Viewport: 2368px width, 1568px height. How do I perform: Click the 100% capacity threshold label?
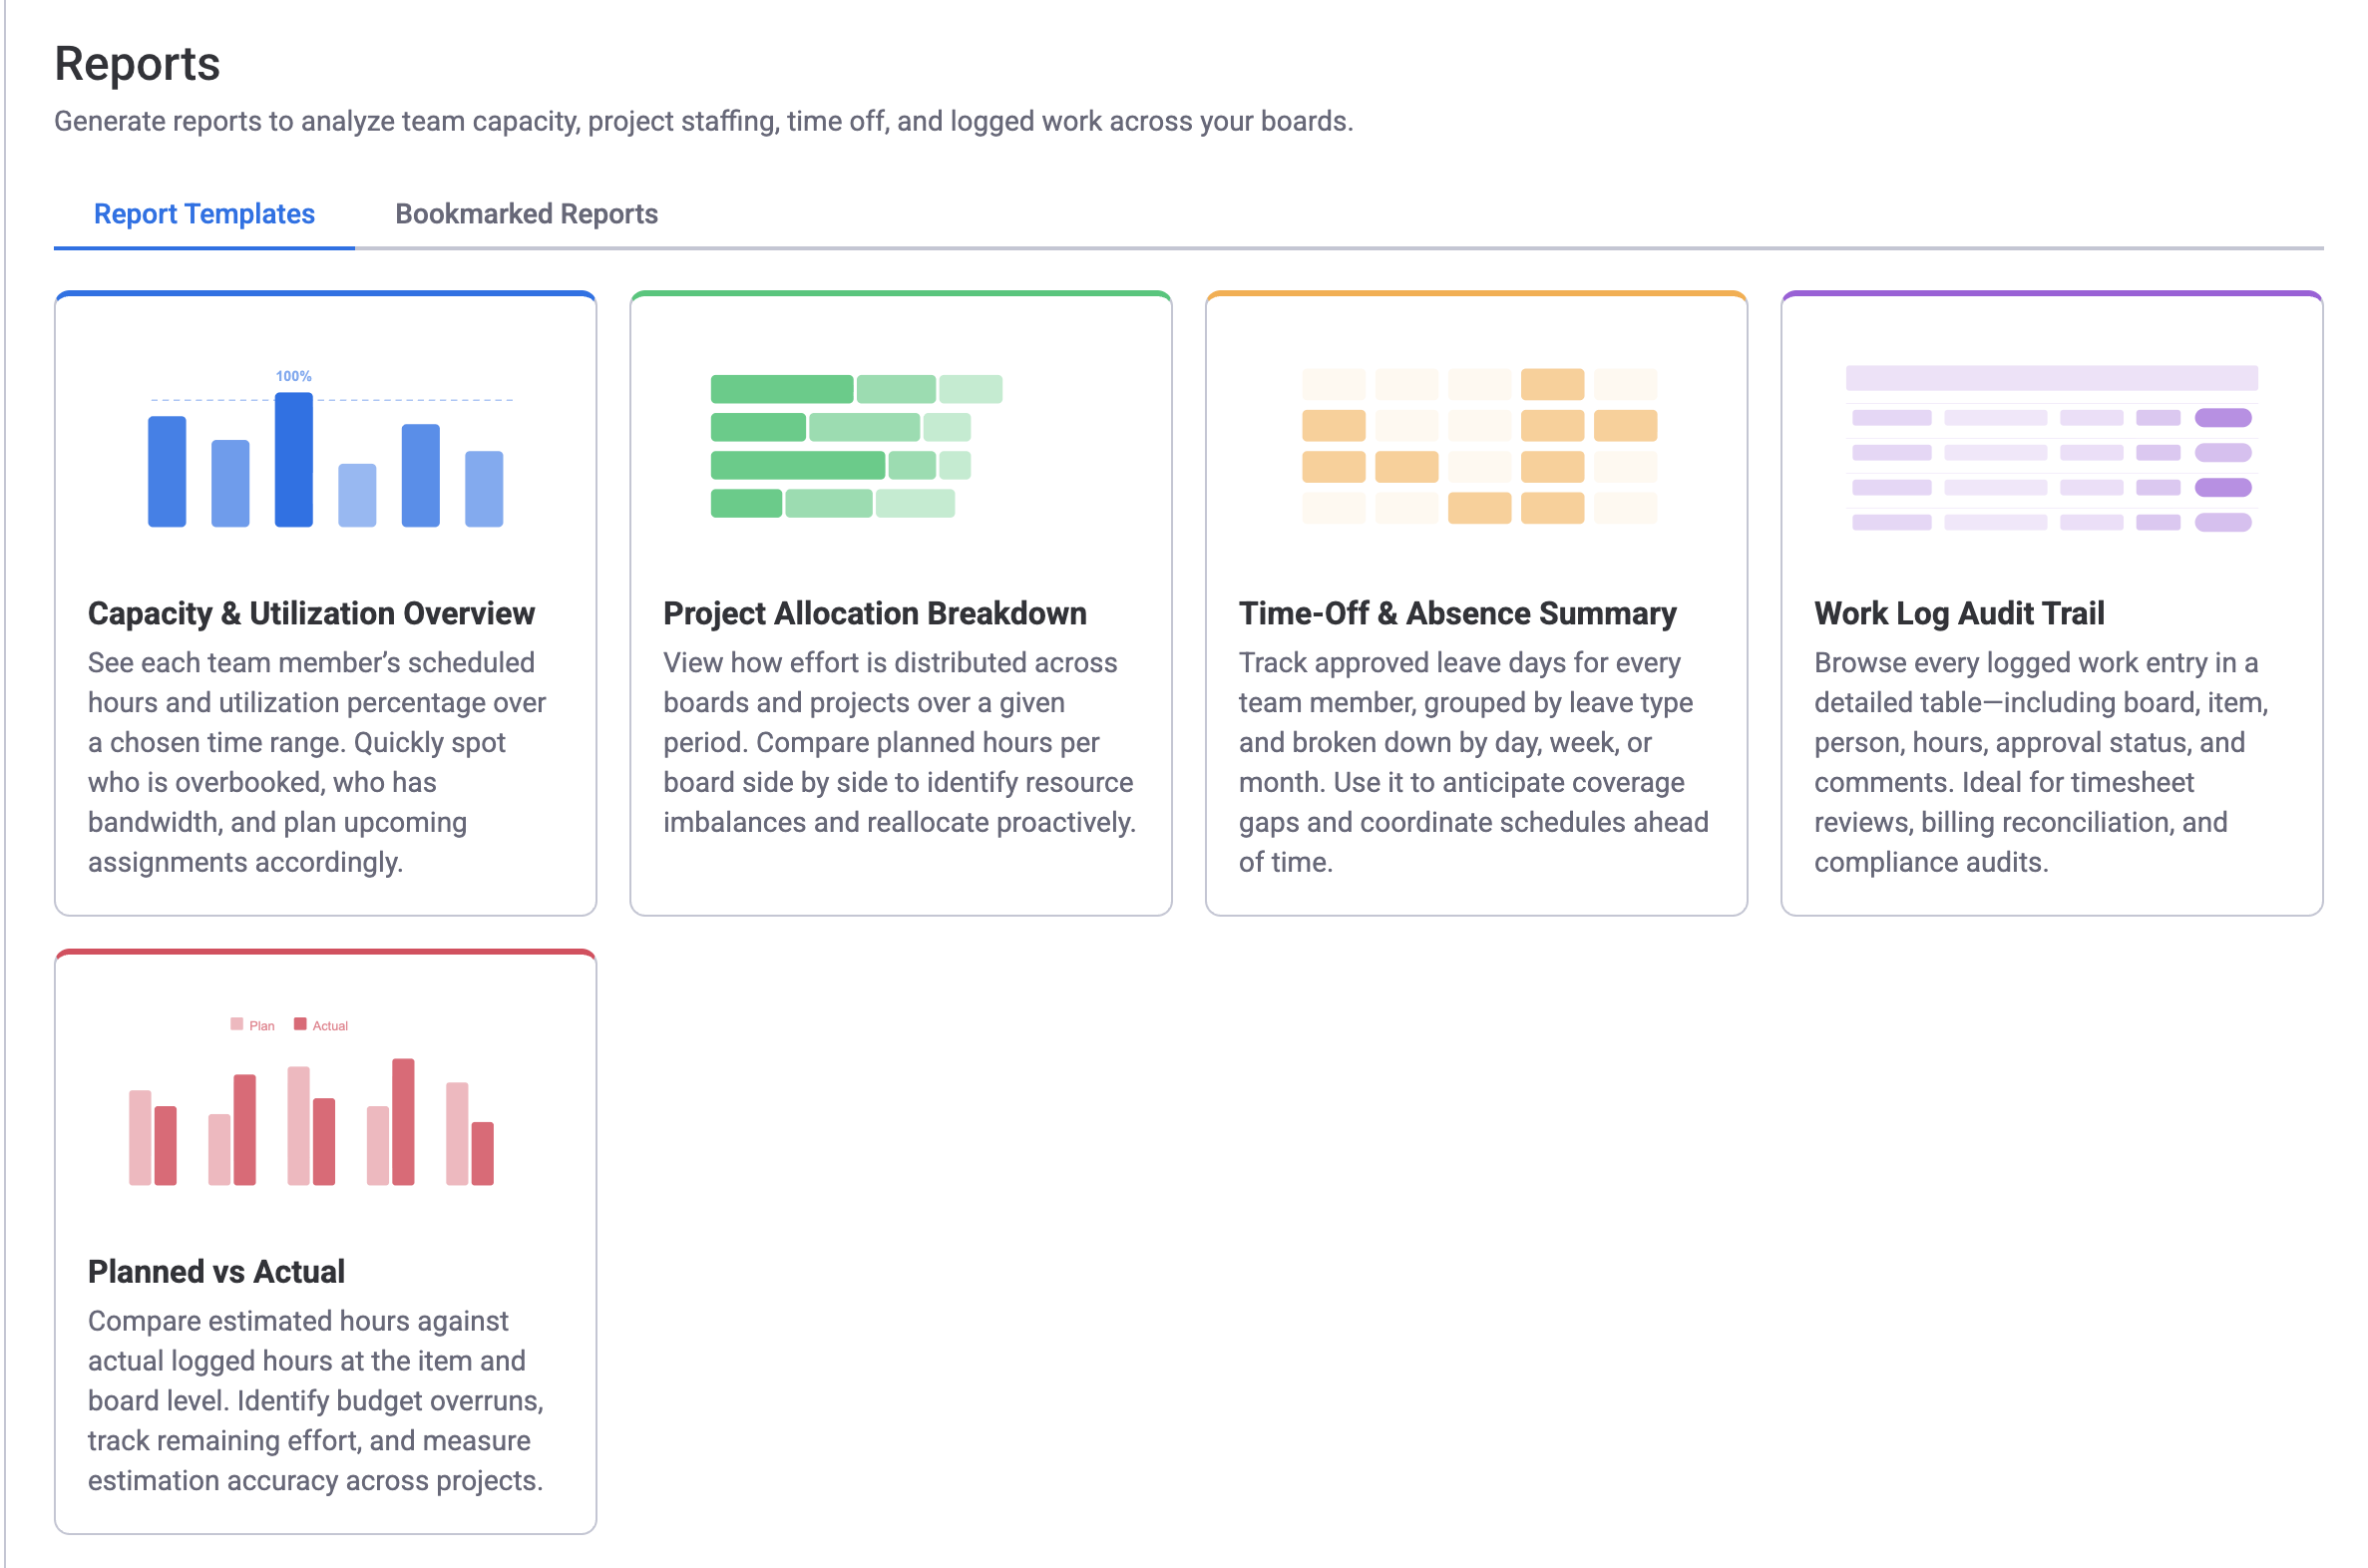[293, 377]
